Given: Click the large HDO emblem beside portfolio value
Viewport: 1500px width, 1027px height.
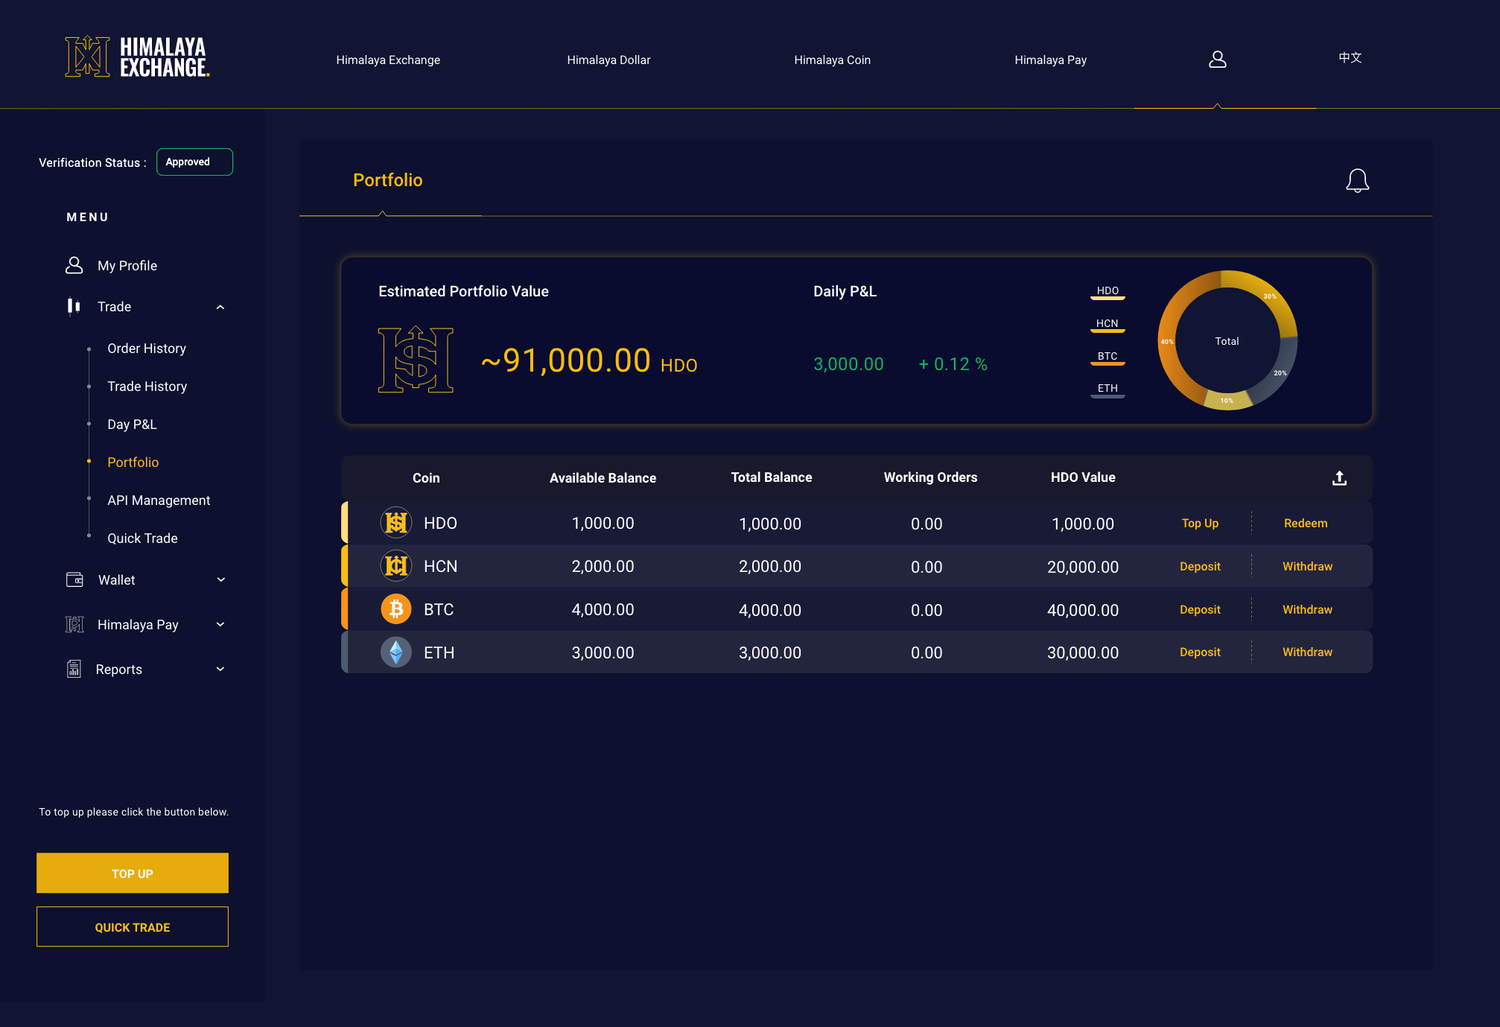Looking at the screenshot, I should (x=416, y=359).
